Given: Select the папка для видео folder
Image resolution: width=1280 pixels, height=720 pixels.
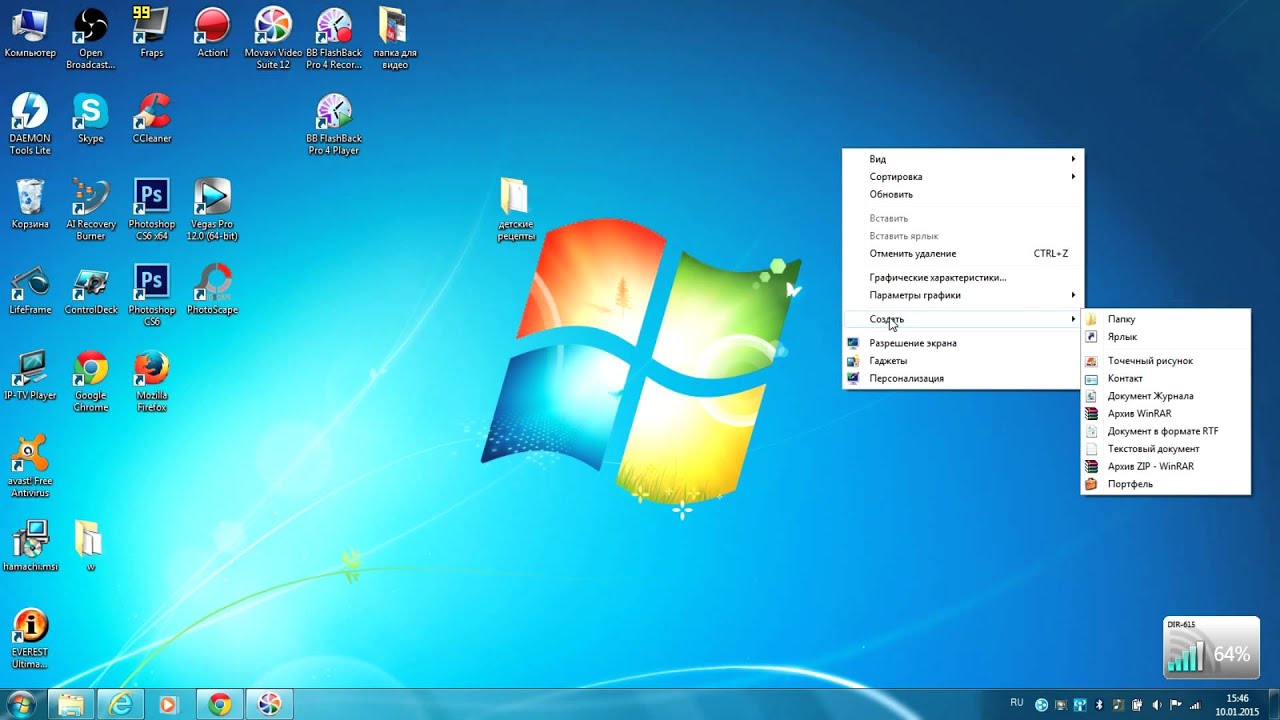Looking at the screenshot, I should [395, 38].
